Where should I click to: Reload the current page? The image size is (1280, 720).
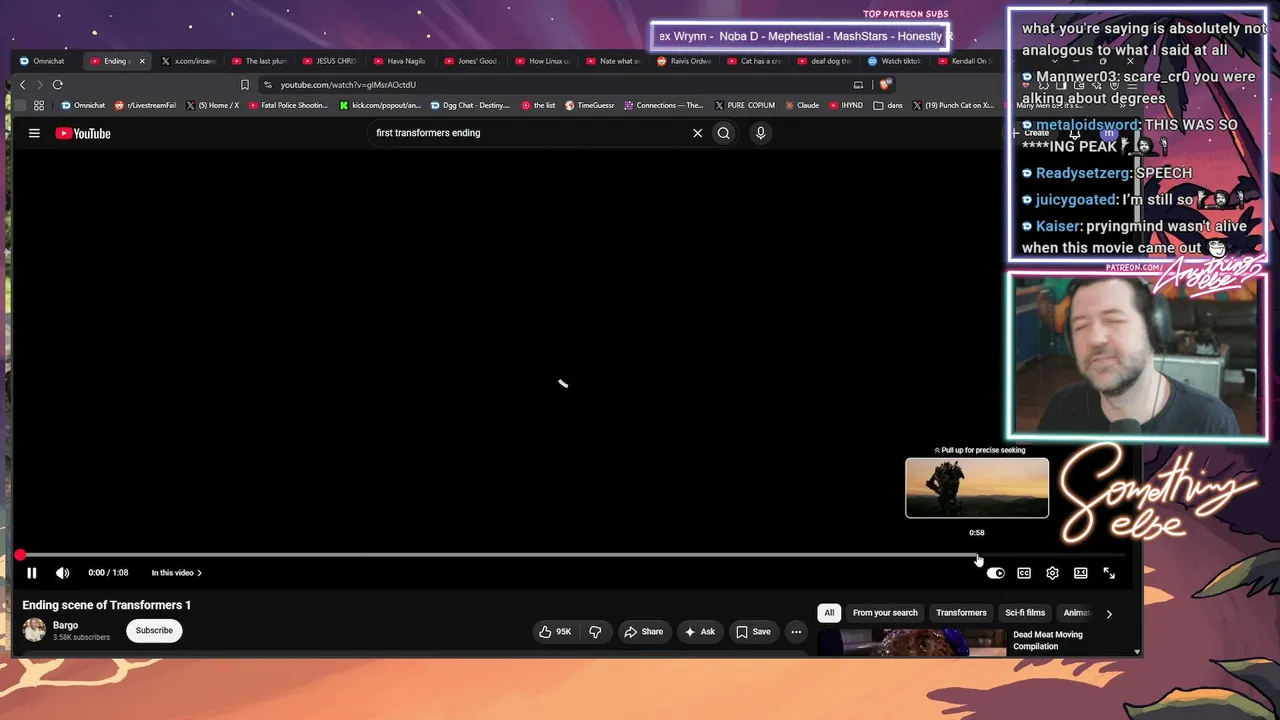[x=58, y=85]
